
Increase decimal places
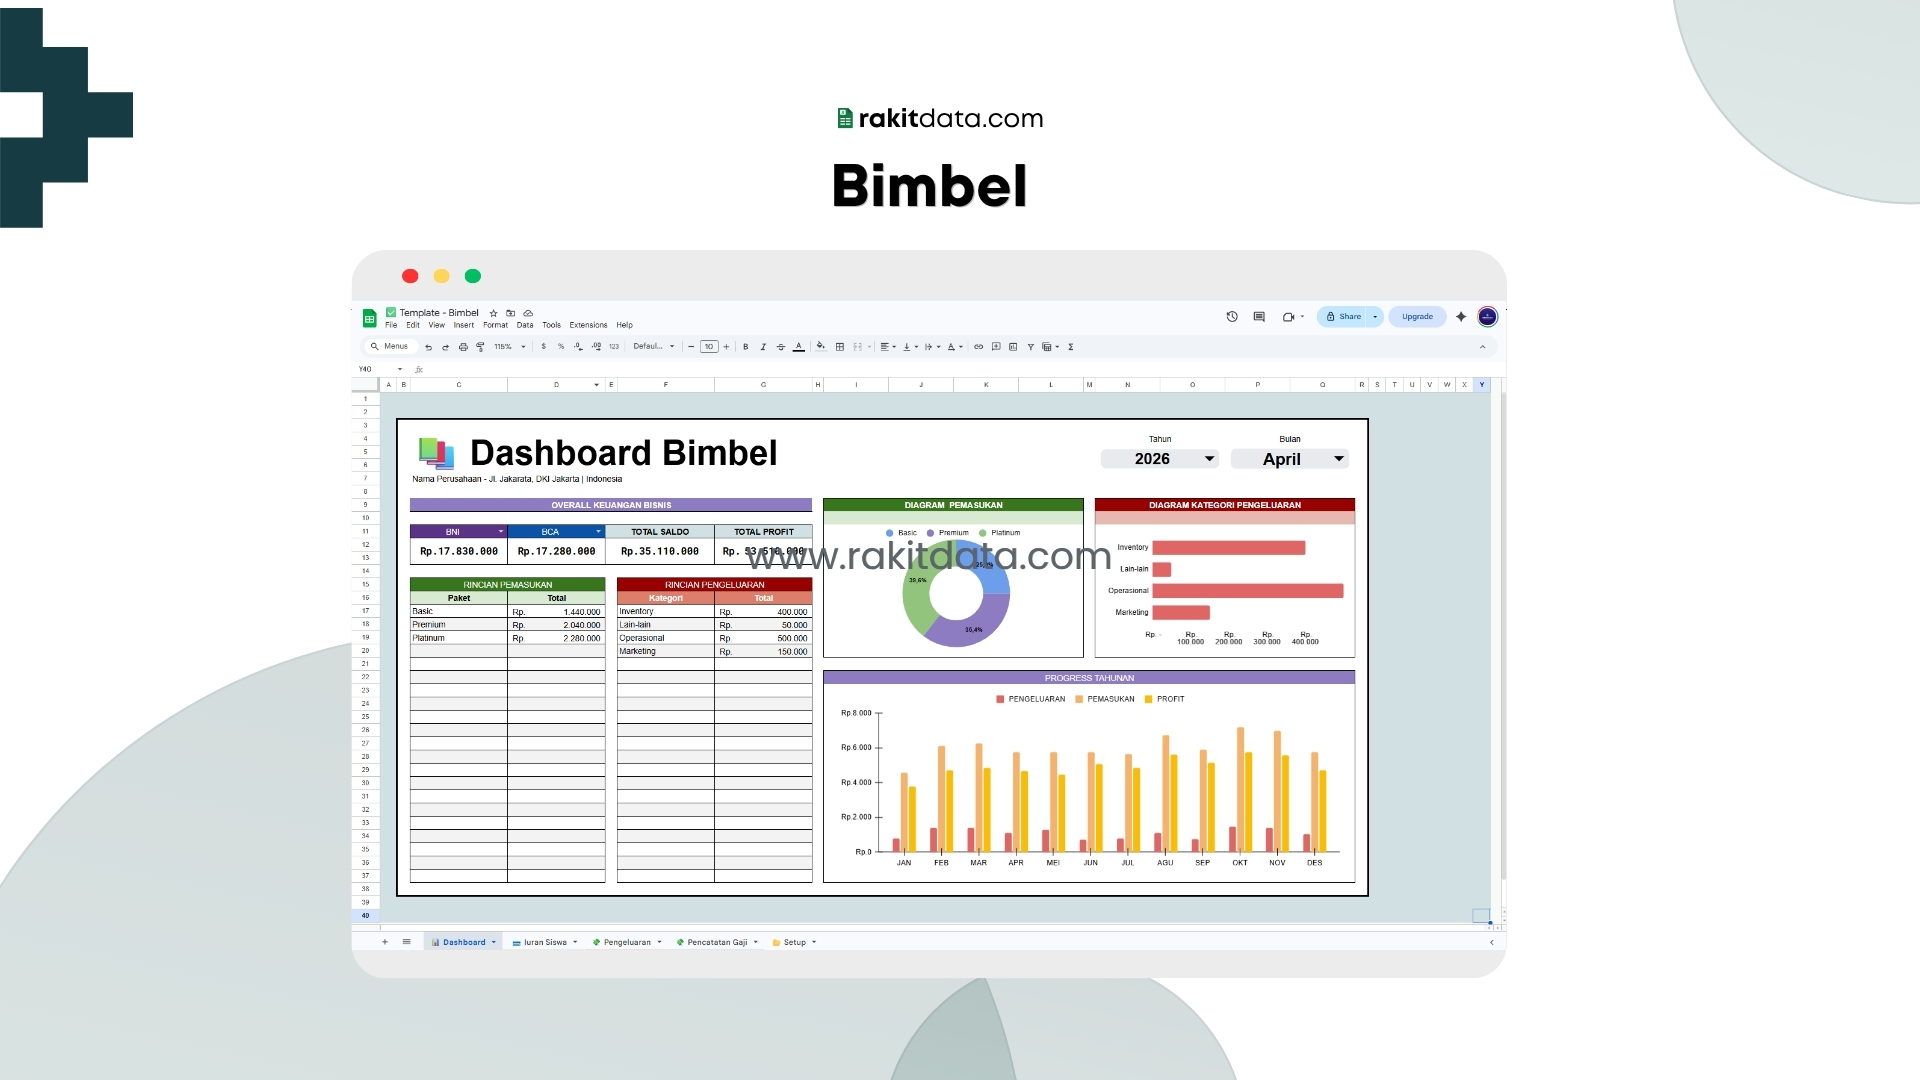point(596,346)
